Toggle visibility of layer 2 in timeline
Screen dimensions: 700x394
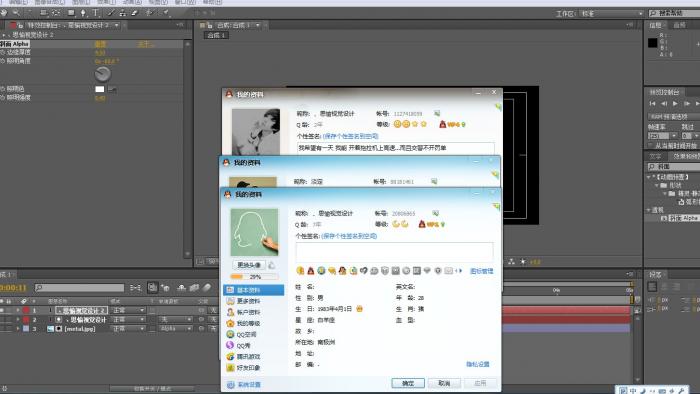(2, 319)
